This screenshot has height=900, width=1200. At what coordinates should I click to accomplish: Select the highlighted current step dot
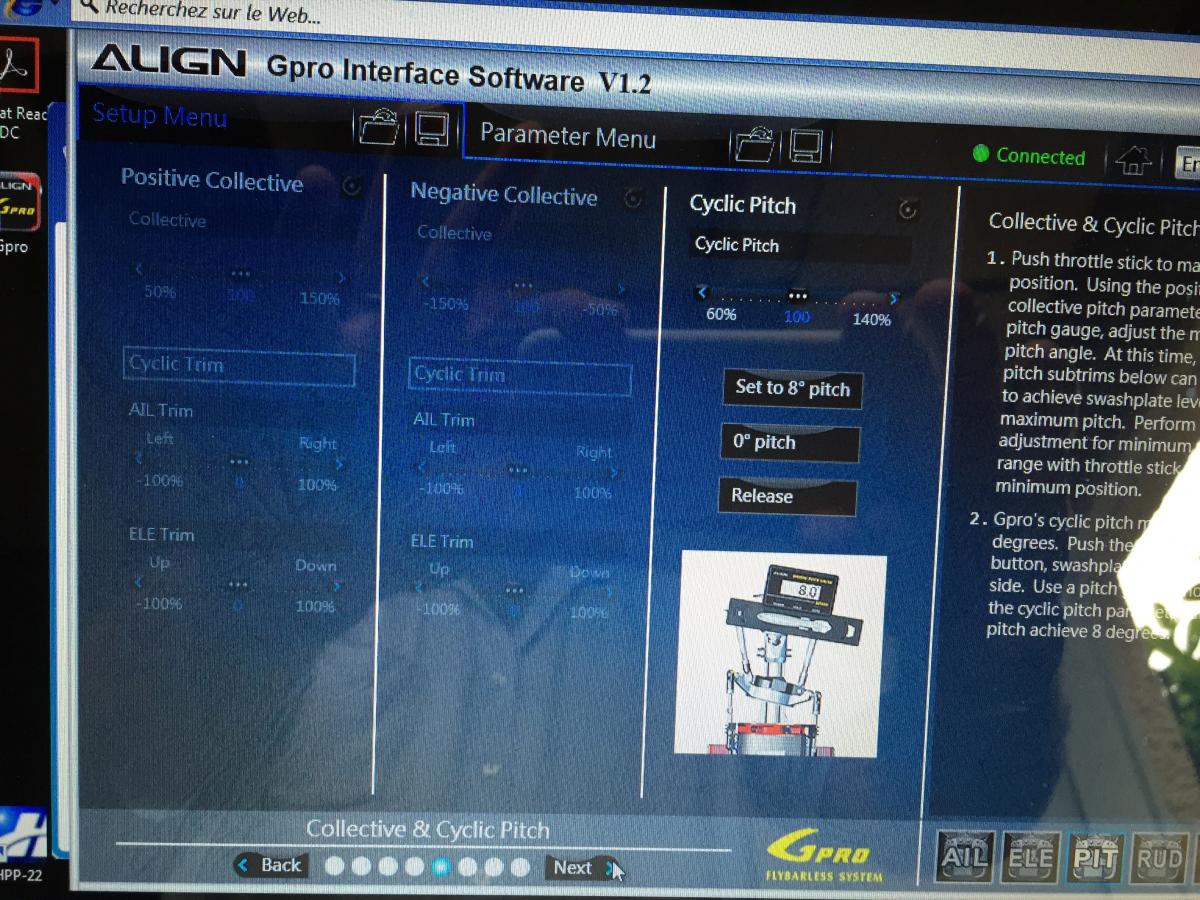(440, 867)
